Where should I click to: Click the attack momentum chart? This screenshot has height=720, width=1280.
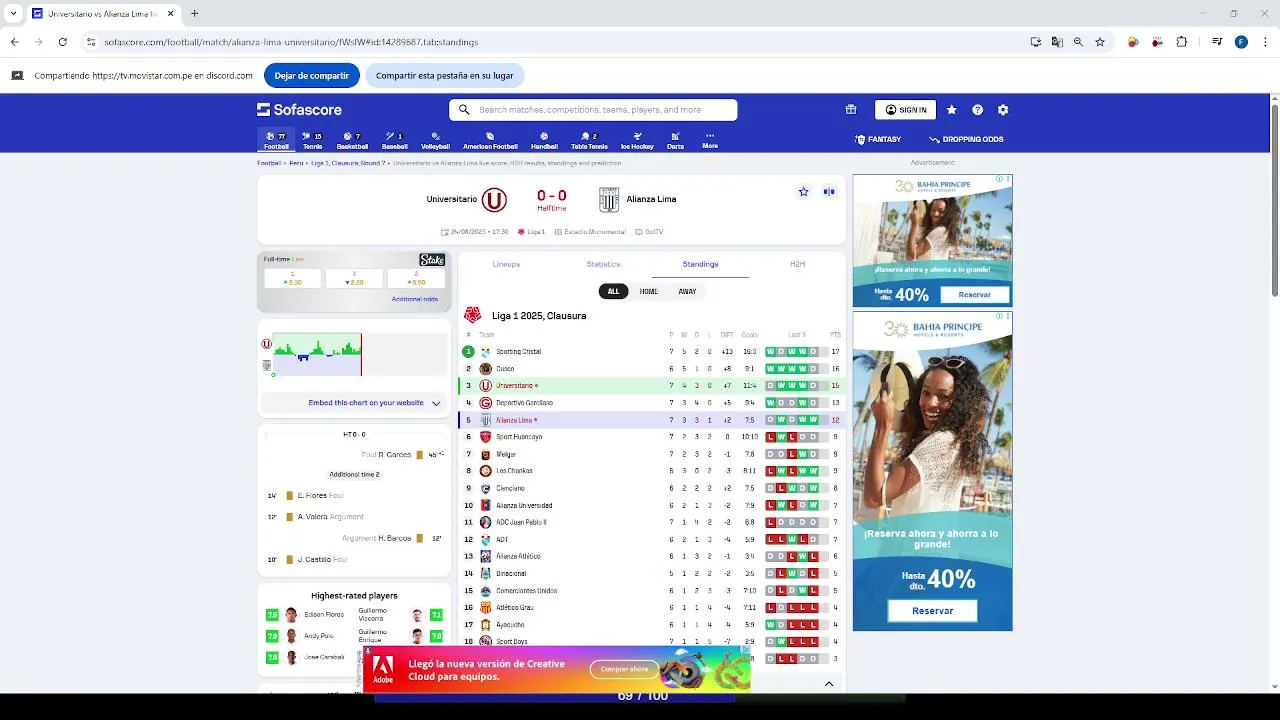[x=359, y=355]
